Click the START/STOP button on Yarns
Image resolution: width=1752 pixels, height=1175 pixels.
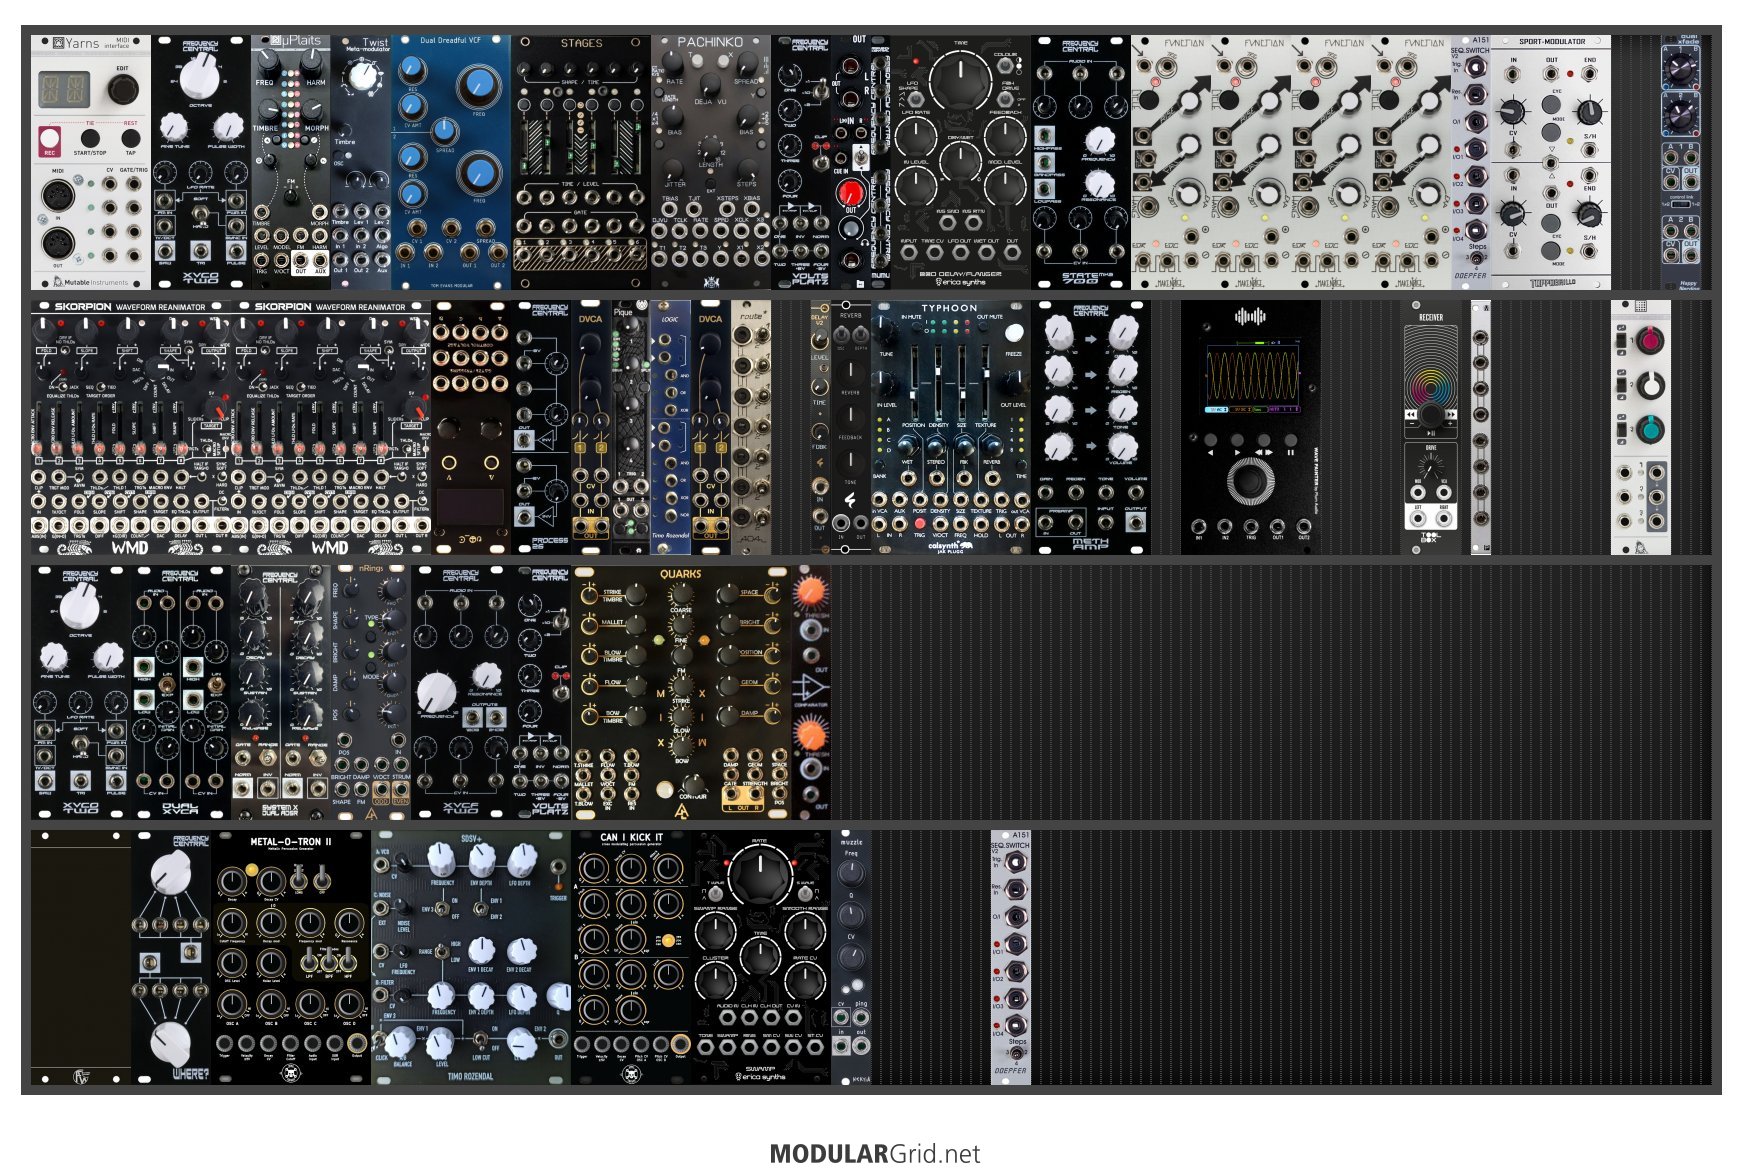click(x=89, y=137)
